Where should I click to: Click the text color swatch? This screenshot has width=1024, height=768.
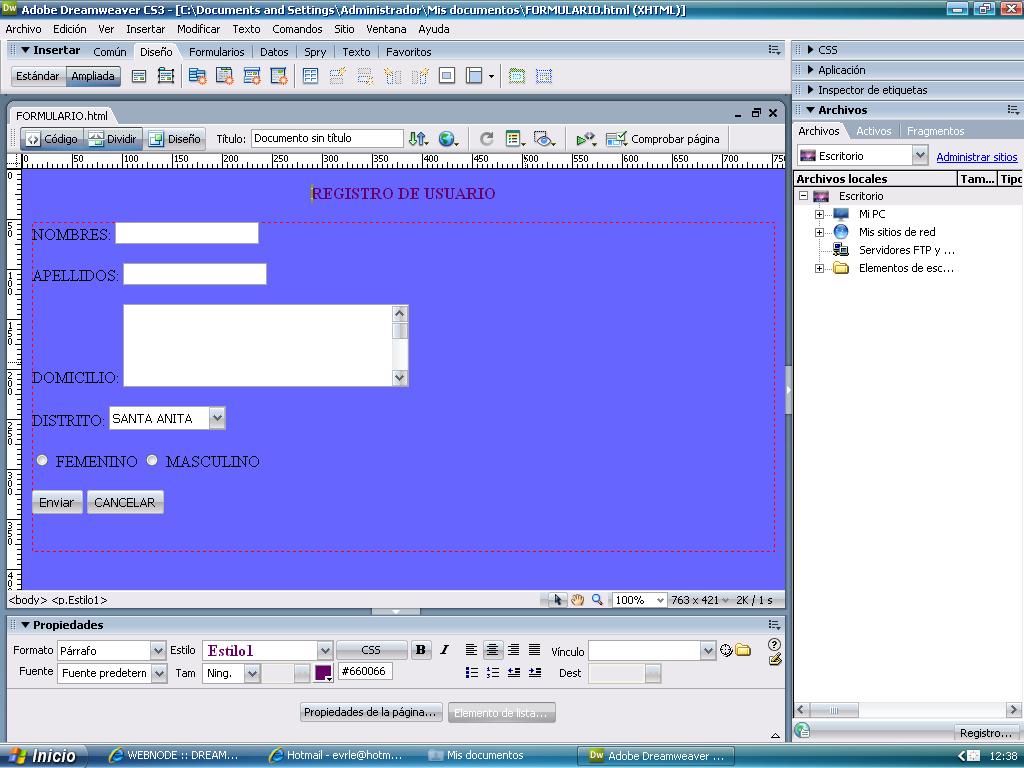(323, 673)
